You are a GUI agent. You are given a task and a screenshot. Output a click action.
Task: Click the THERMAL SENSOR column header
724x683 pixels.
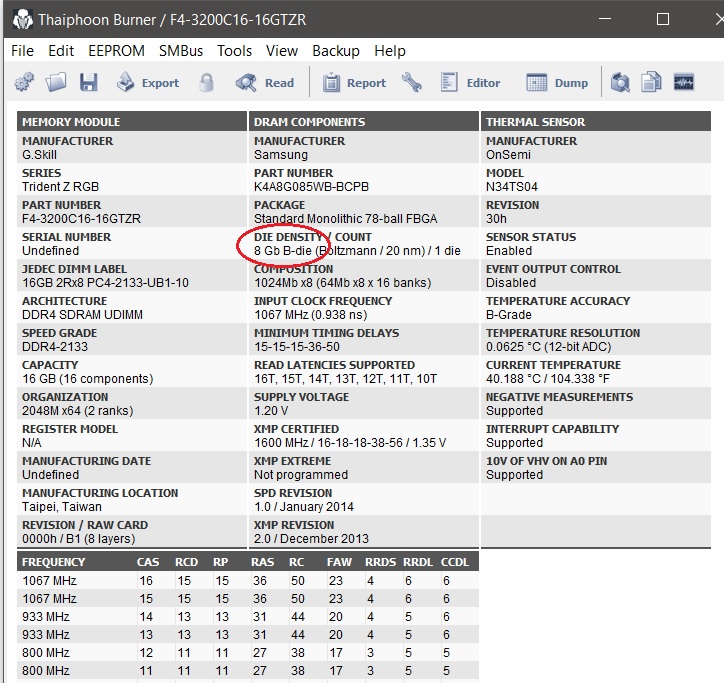click(596, 121)
